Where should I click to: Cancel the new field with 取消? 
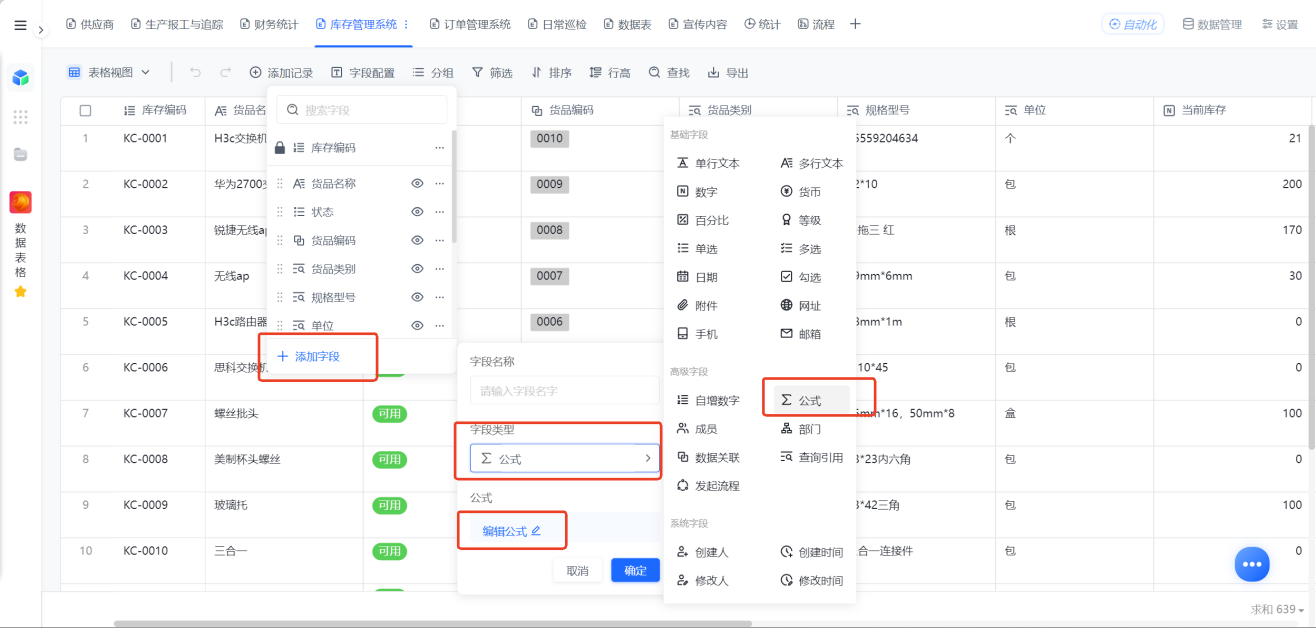[x=577, y=570]
